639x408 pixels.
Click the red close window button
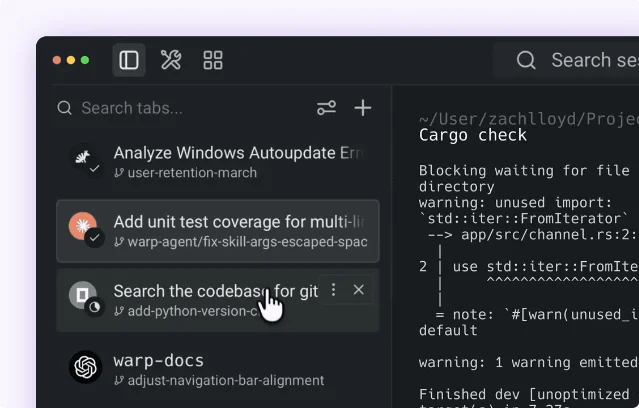point(57,60)
